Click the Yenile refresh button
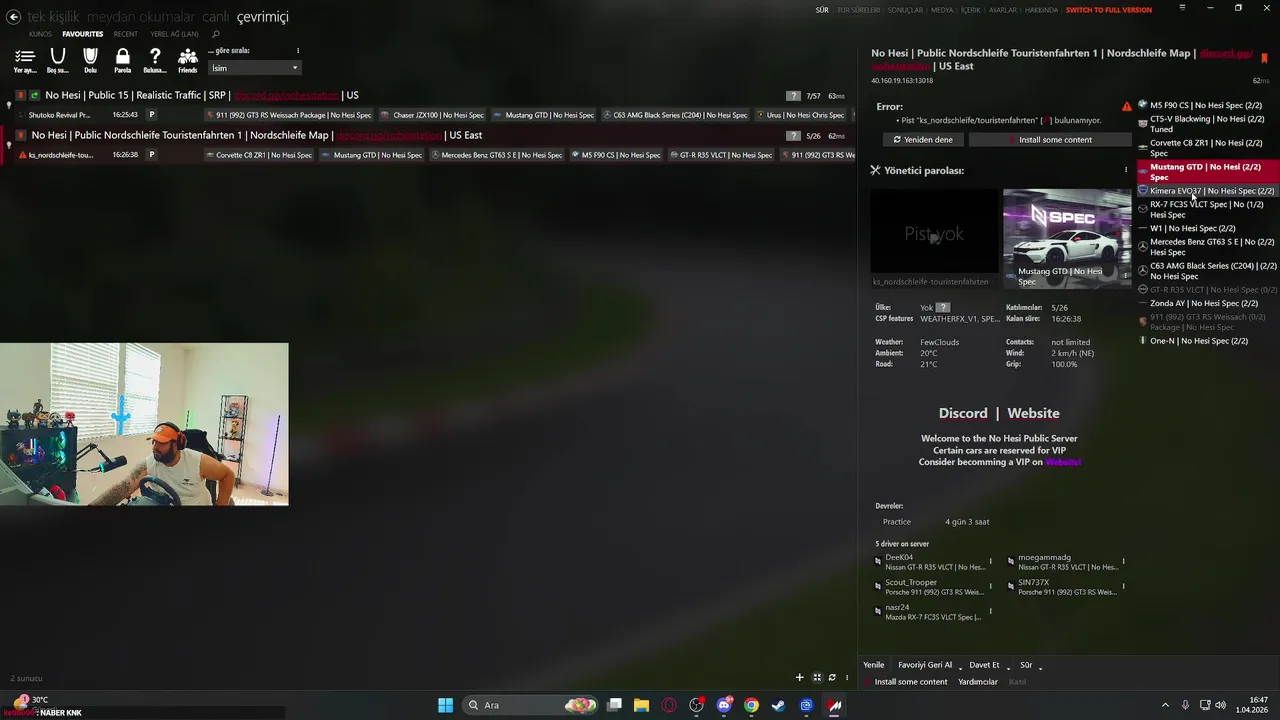The image size is (1280, 720). [874, 665]
